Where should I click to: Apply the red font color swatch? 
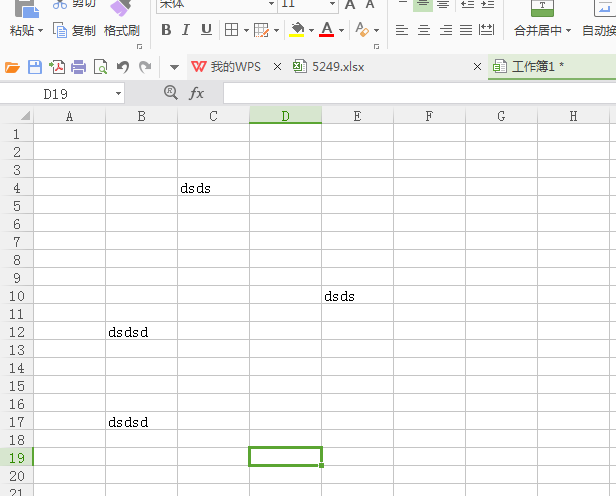[326, 30]
